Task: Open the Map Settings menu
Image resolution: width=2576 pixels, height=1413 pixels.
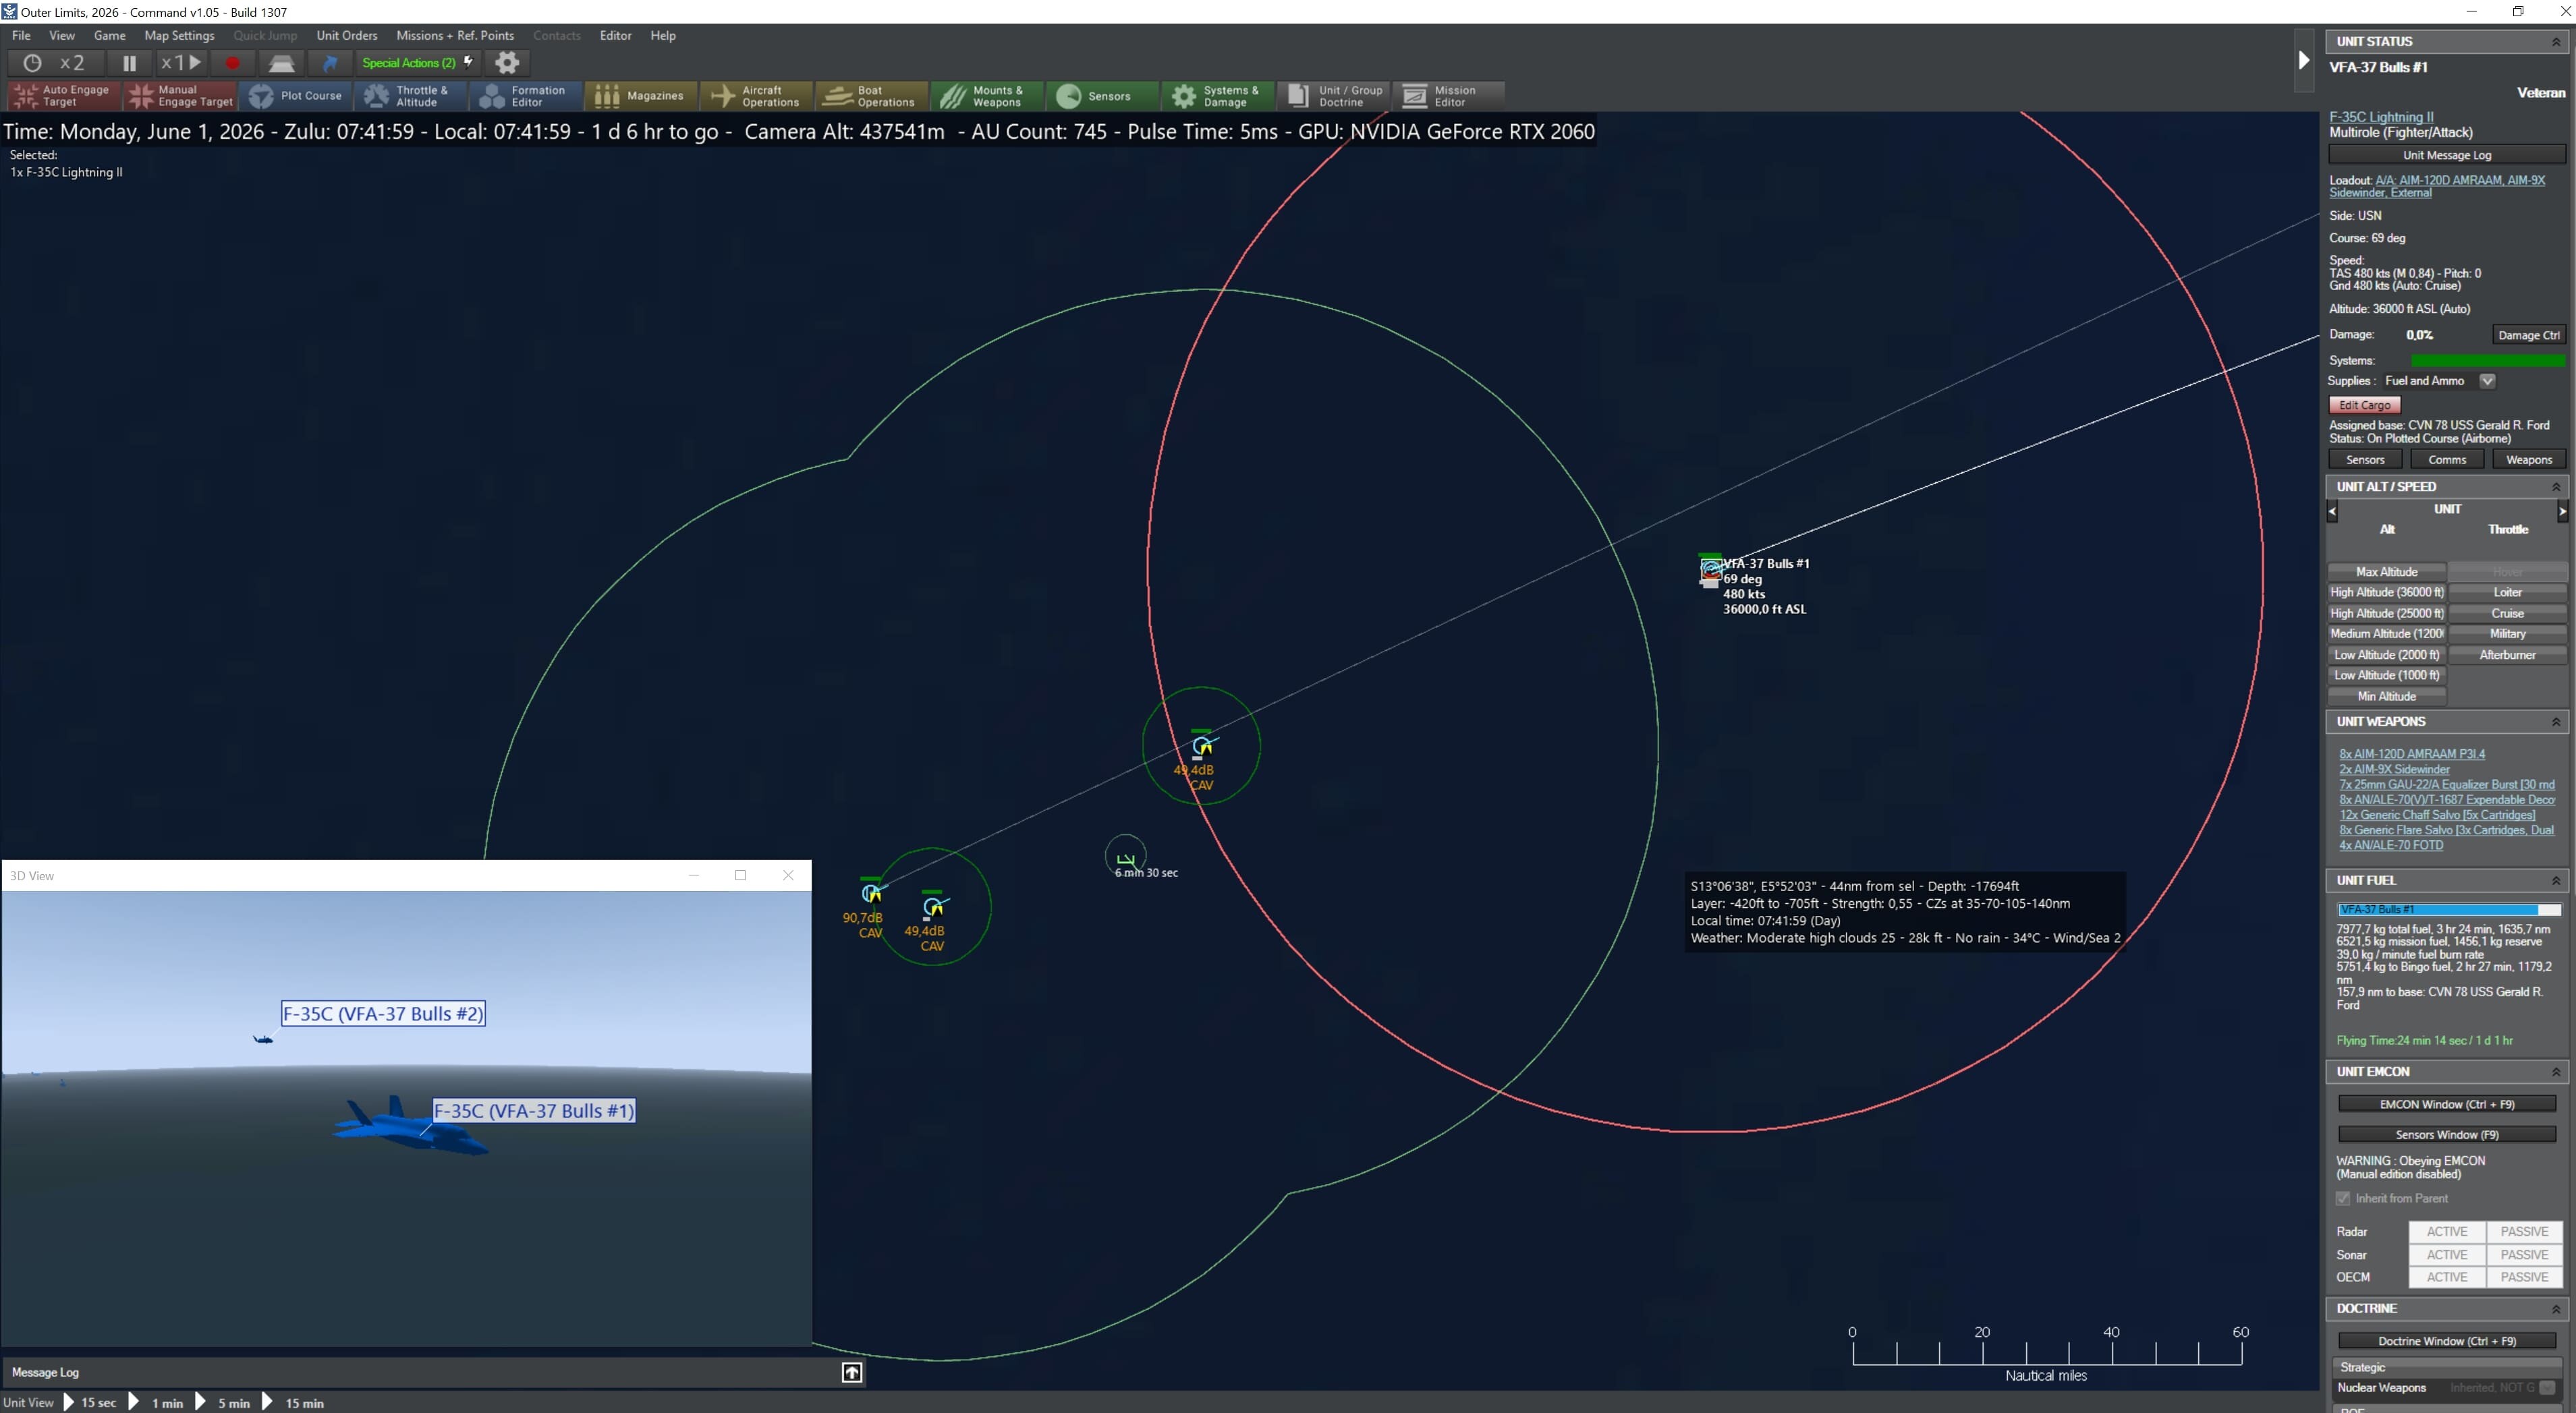Action: pyautogui.click(x=179, y=35)
